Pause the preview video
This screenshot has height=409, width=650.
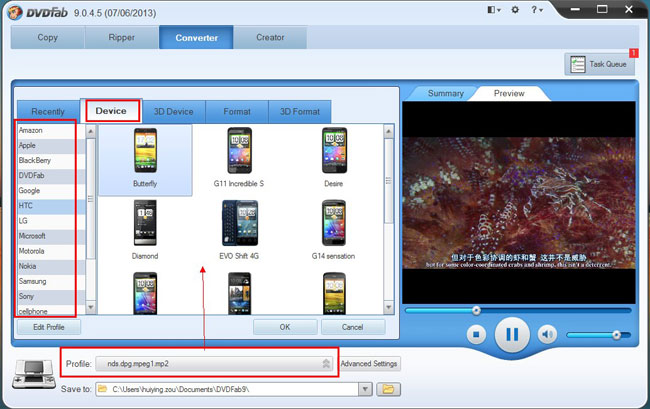pos(512,334)
